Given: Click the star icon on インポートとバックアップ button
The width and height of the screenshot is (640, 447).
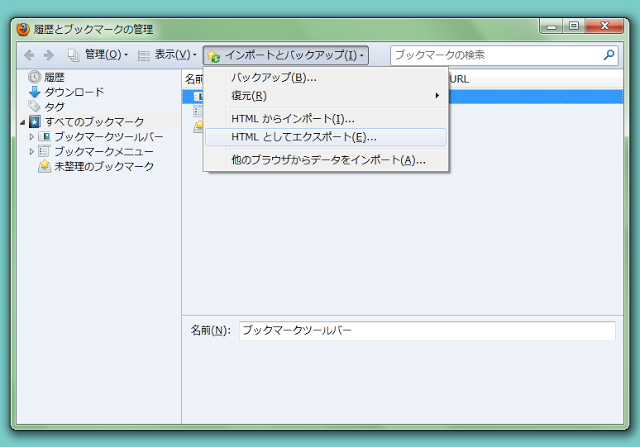Looking at the screenshot, I should pyautogui.click(x=213, y=56).
